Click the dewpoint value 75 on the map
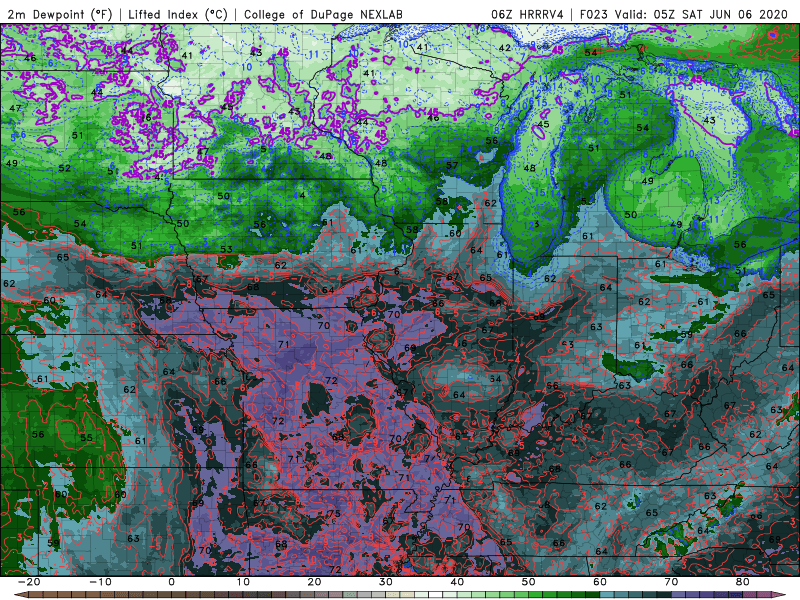 coord(334,514)
